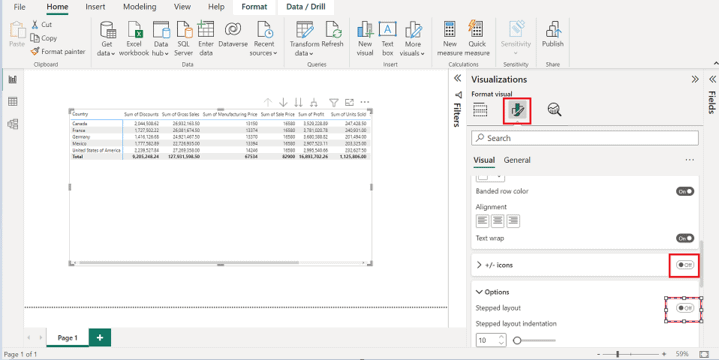Click drill up arrow above the matrix
The height and width of the screenshot is (360, 719).
(268, 102)
